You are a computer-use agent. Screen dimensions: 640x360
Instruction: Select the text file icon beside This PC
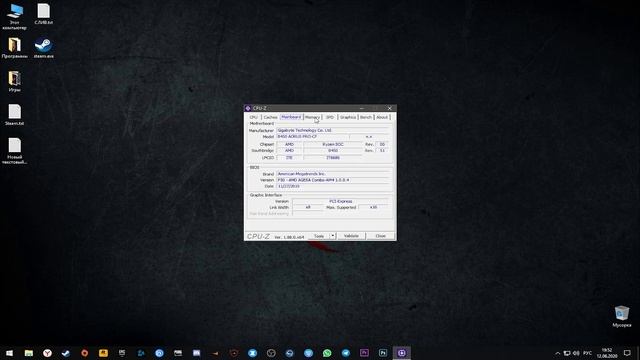[x=44, y=14]
